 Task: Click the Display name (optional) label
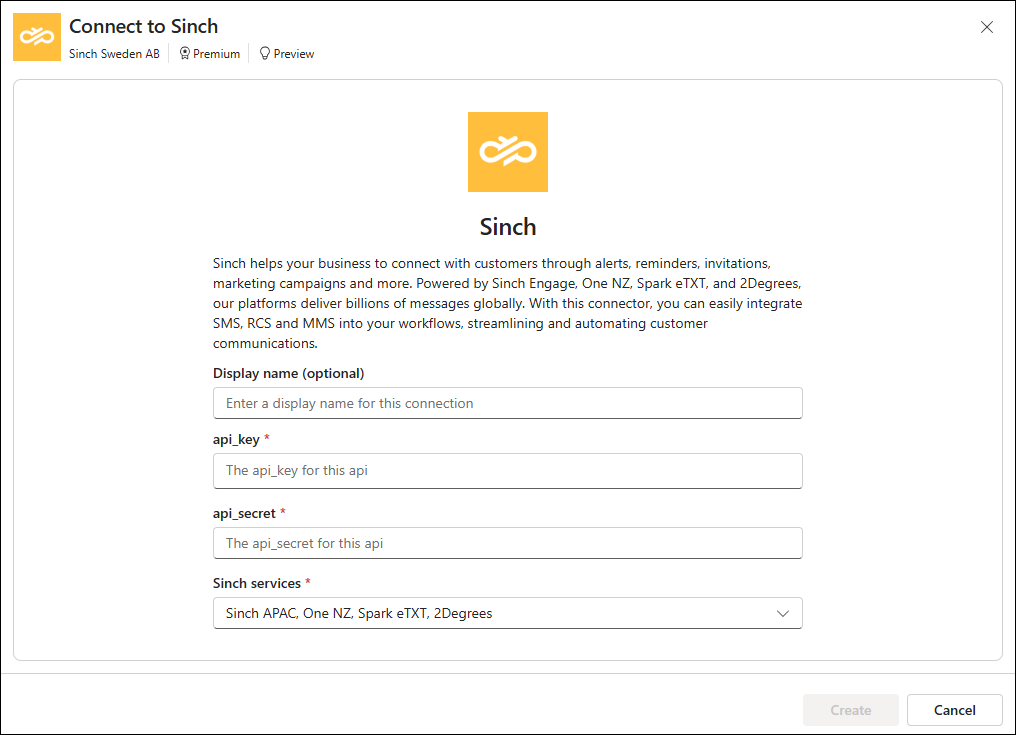288,373
